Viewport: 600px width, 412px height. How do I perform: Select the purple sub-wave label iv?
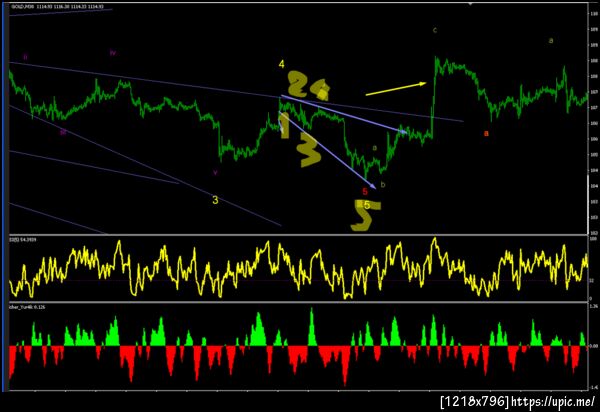[112, 53]
